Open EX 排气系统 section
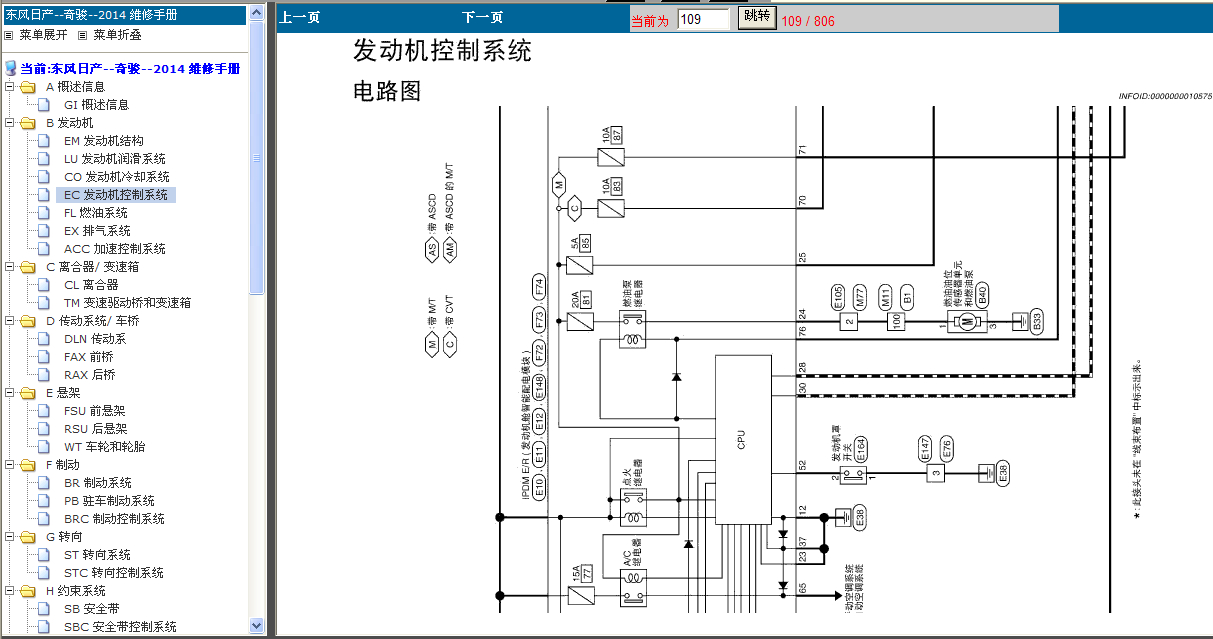This screenshot has width=1213, height=639. [97, 231]
